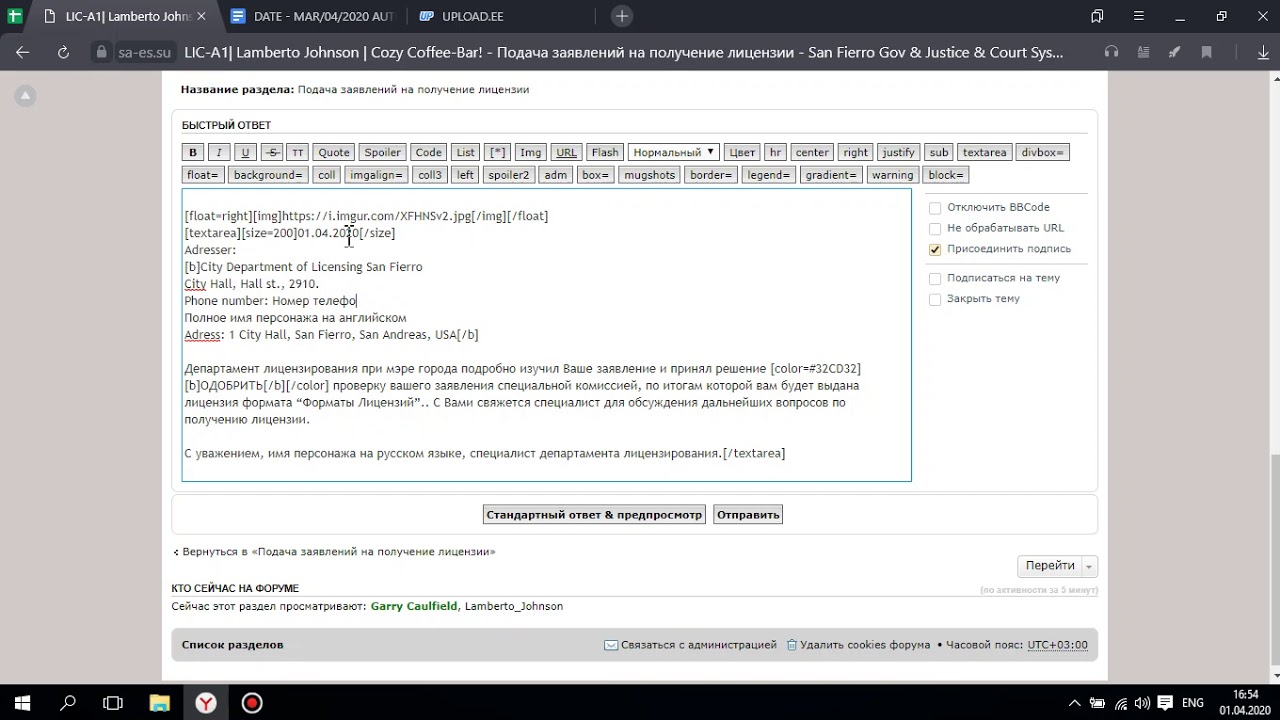Open Yandex Browser from the taskbar

(205, 703)
